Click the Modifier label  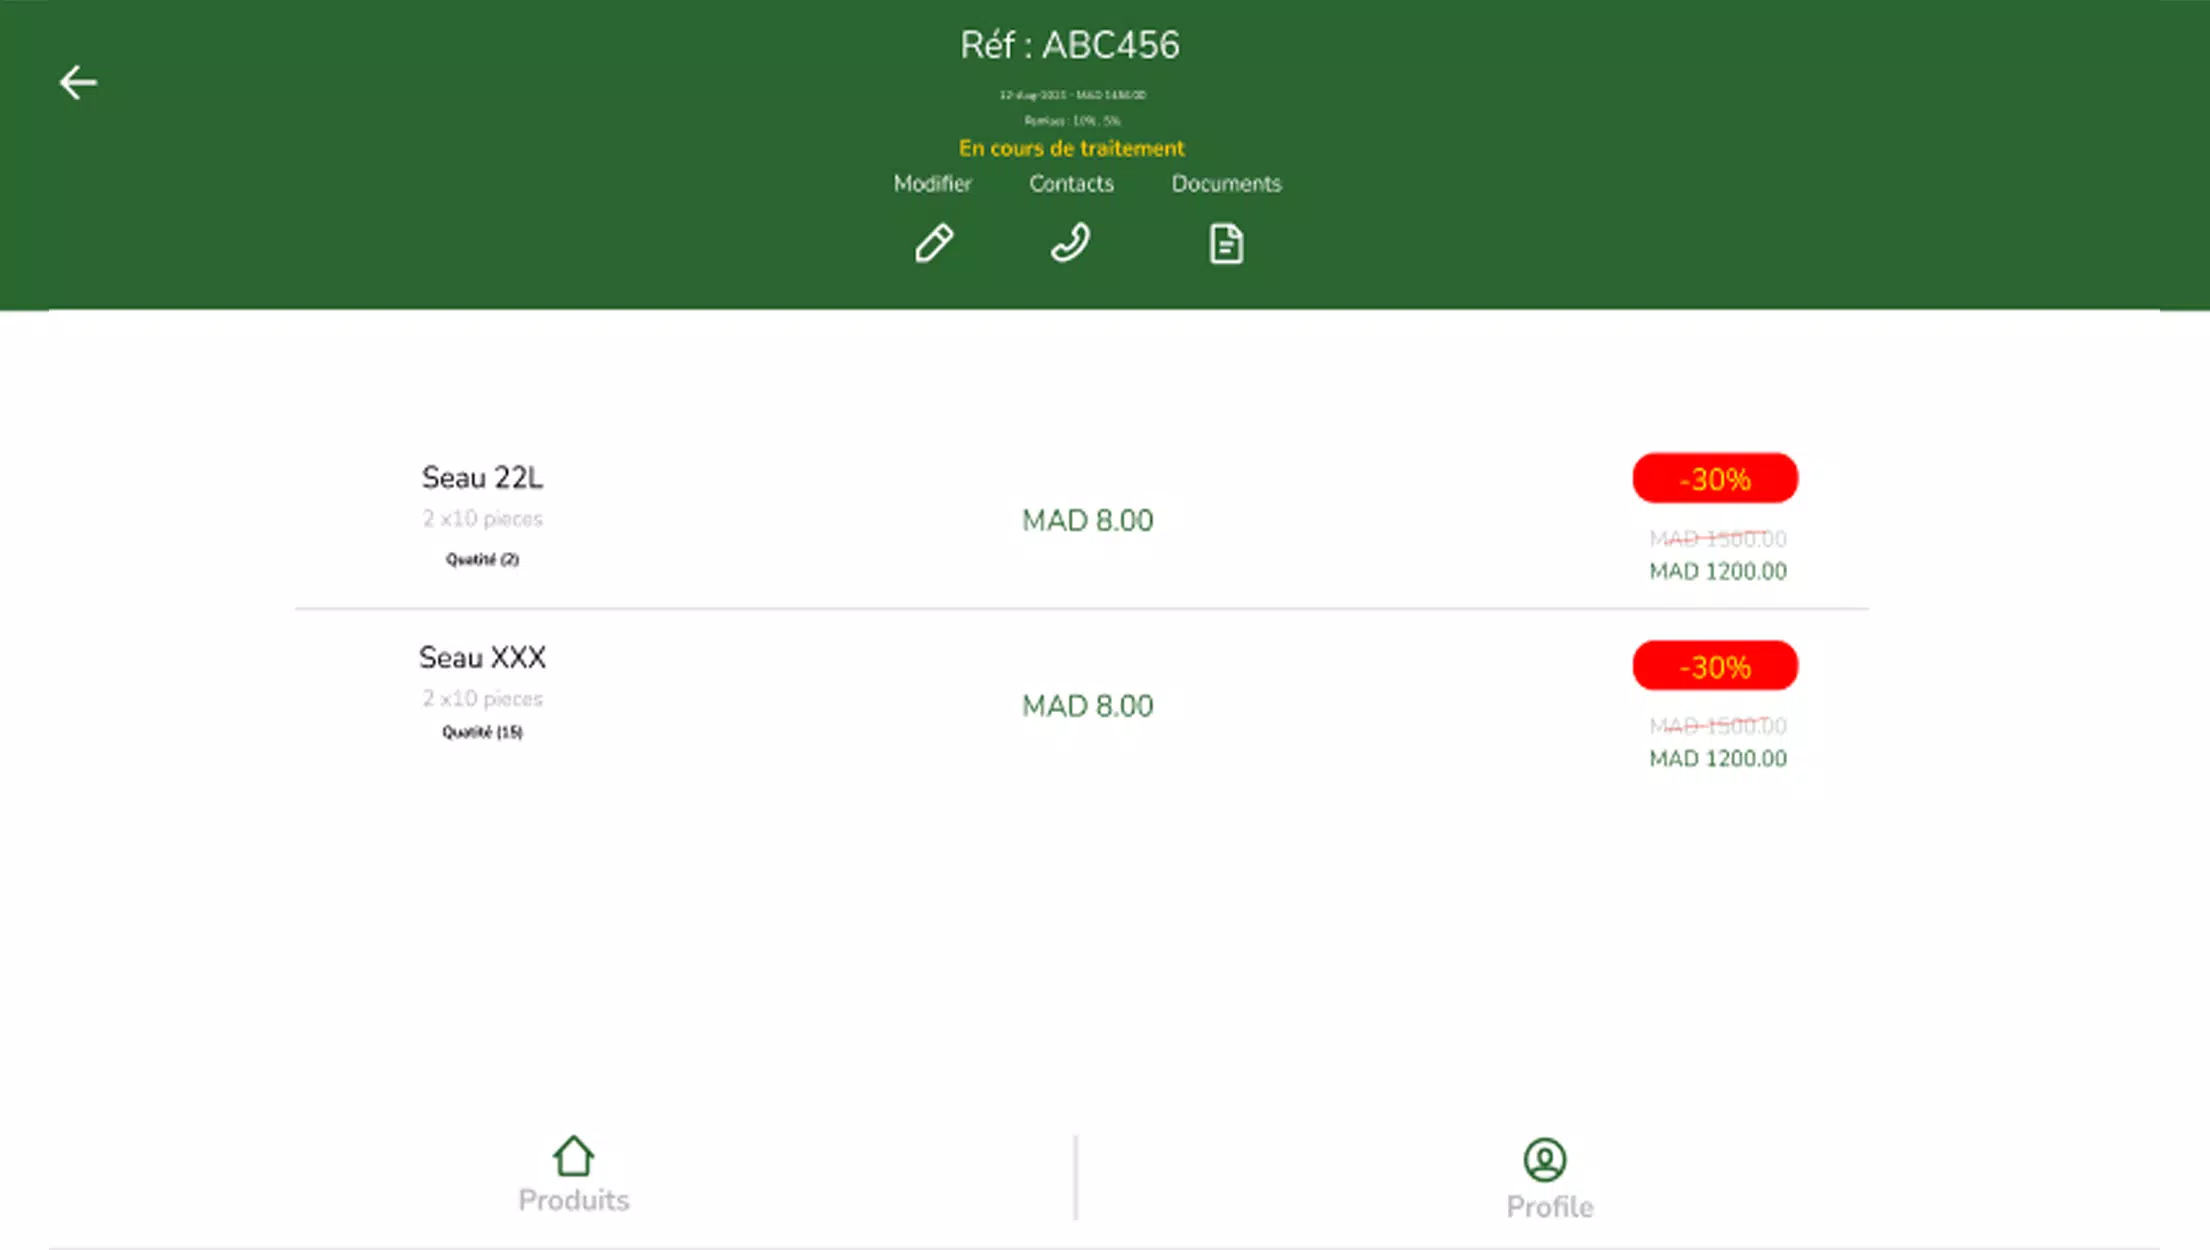pos(932,184)
